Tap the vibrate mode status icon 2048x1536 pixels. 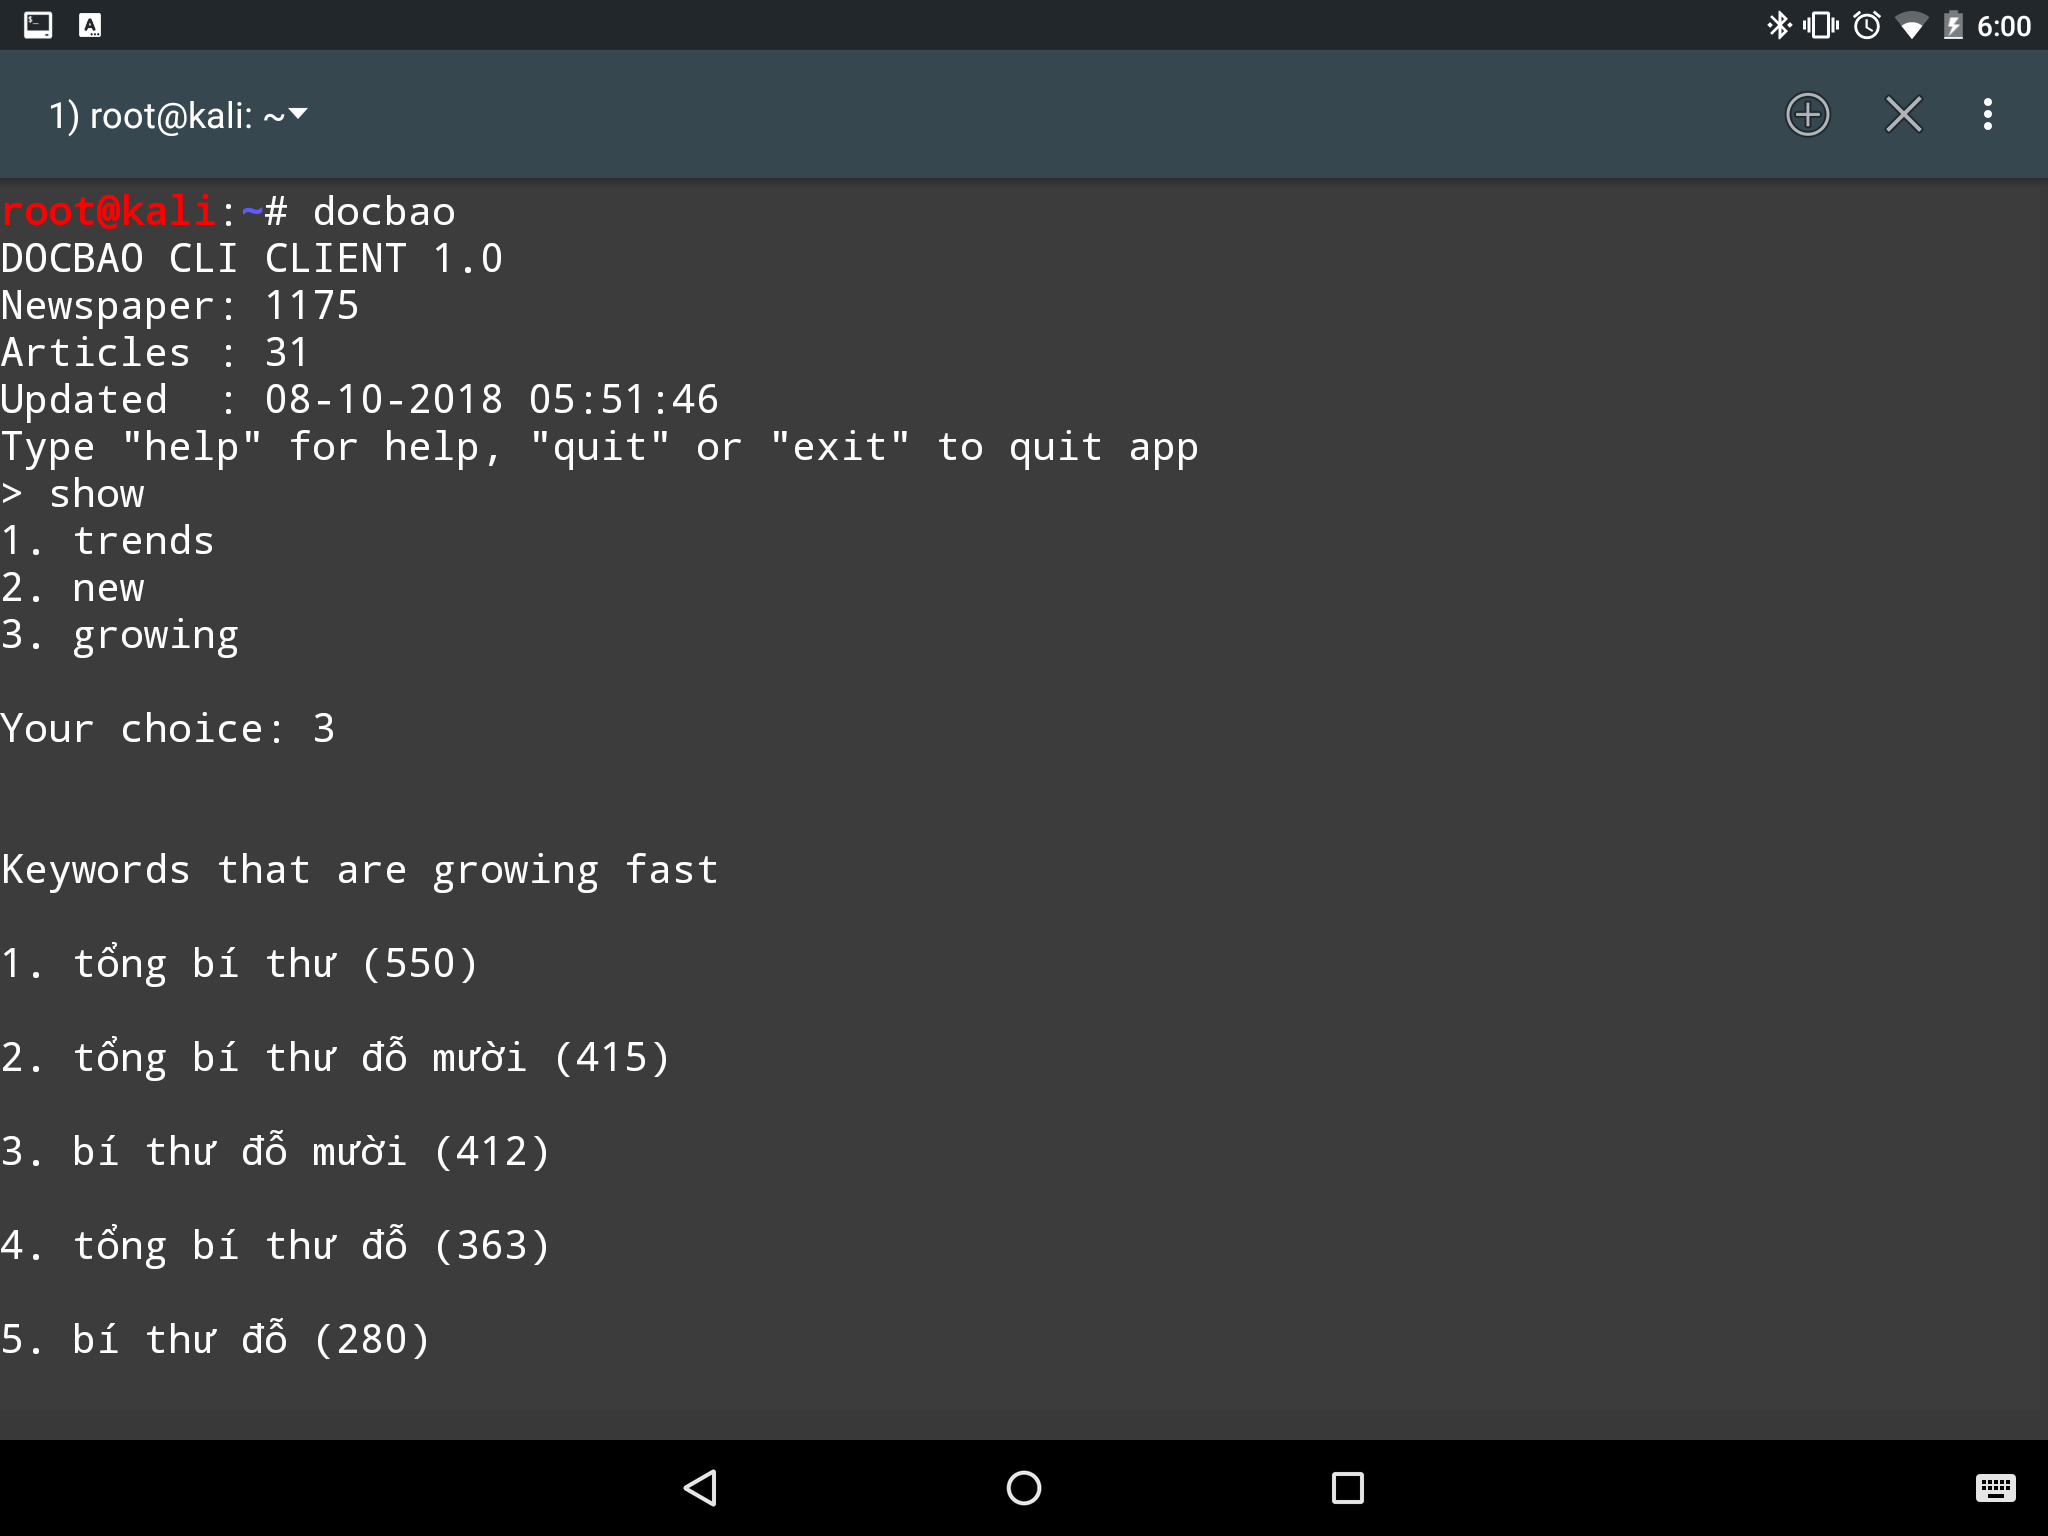[x=1820, y=25]
